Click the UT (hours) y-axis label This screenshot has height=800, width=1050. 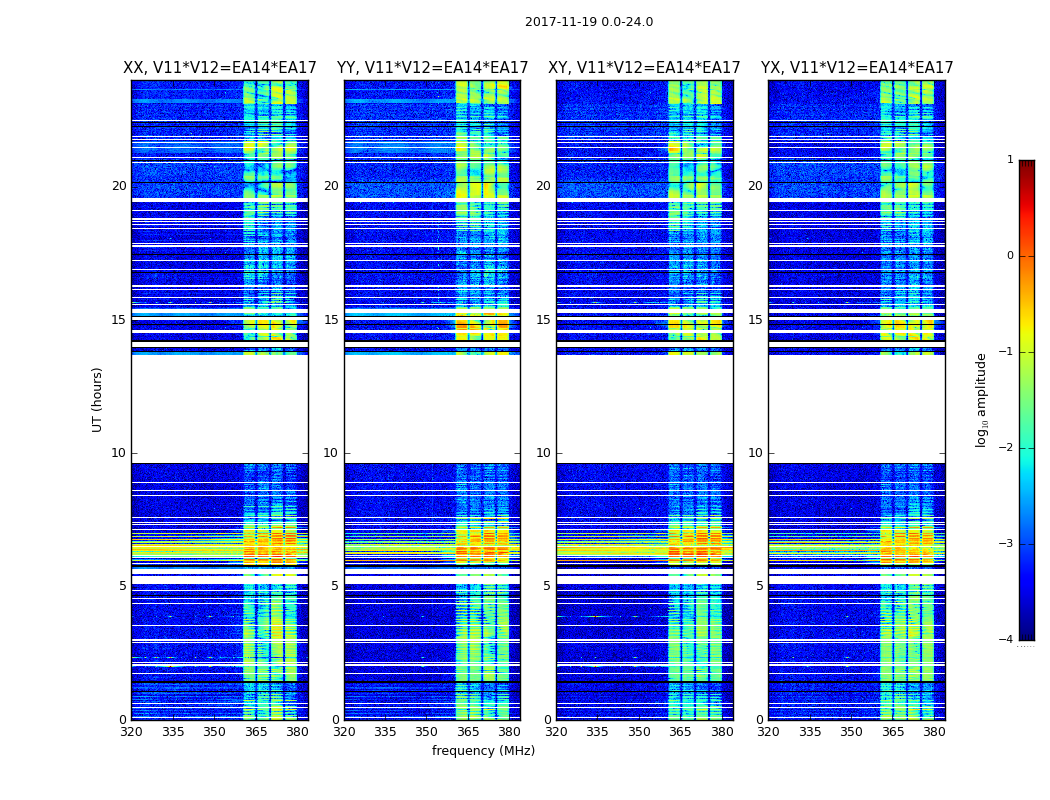[x=98, y=399]
